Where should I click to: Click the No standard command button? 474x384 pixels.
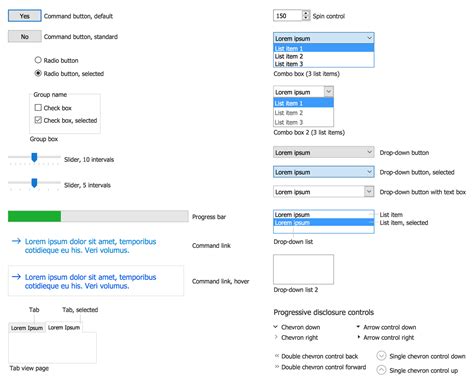coord(25,36)
